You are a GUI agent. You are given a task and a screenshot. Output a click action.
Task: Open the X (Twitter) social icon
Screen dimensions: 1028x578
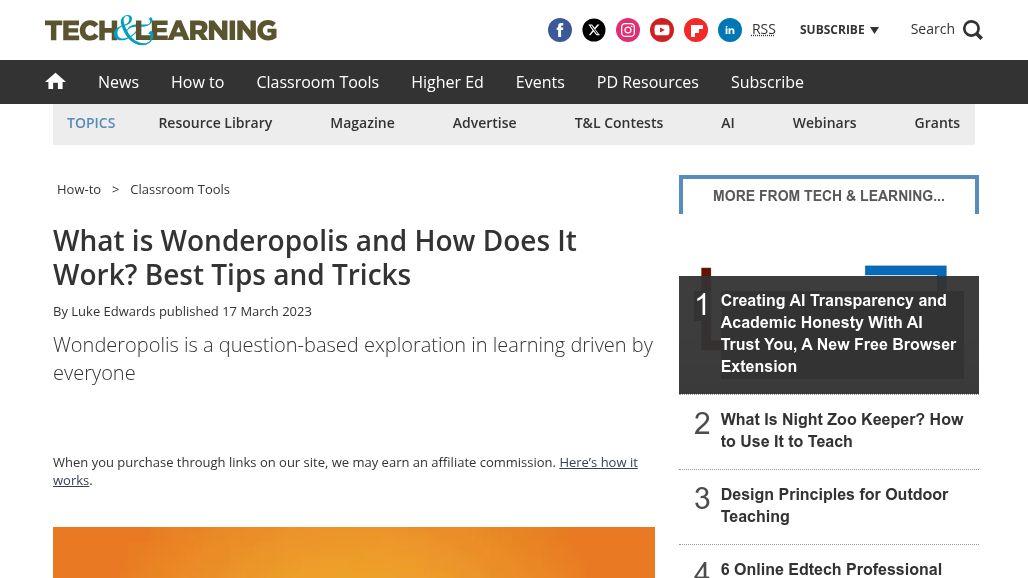593,30
